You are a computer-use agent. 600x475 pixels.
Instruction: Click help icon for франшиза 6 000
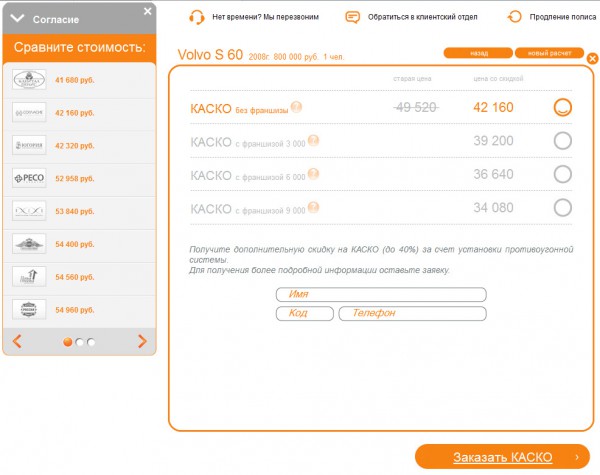pyautogui.click(x=314, y=175)
